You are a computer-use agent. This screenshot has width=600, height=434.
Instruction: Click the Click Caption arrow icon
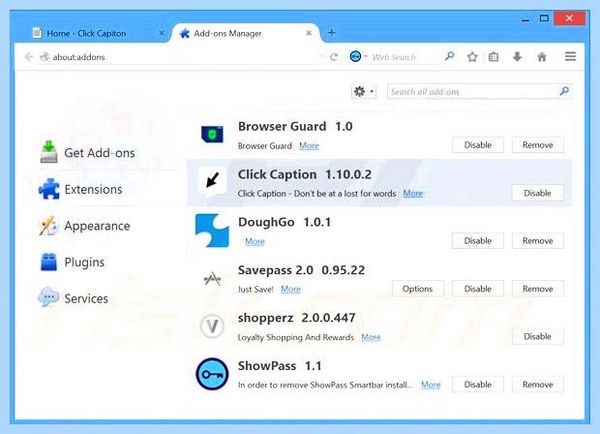click(x=212, y=179)
